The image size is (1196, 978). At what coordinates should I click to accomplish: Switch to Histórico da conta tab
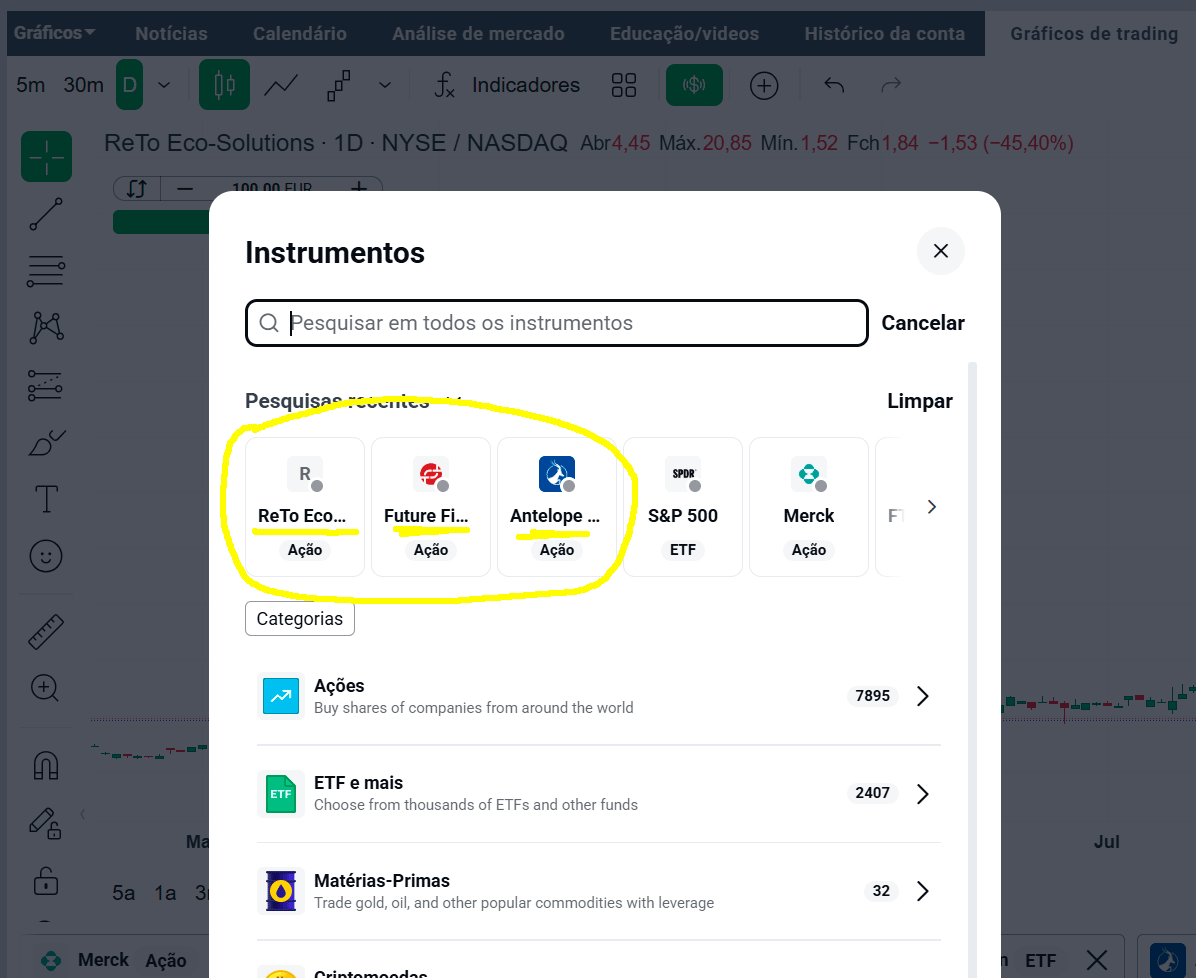pos(885,34)
